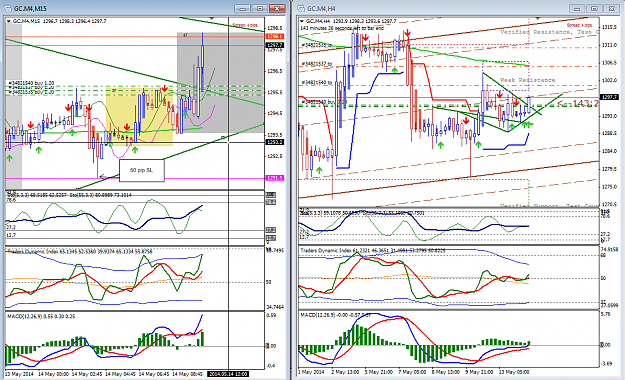Click the '1 May 2014' time axis label
The image size is (625, 380).
(x=312, y=372)
